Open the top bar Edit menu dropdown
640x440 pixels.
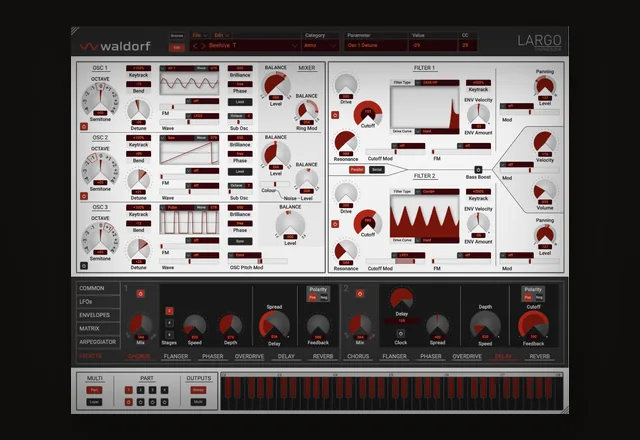(222, 36)
